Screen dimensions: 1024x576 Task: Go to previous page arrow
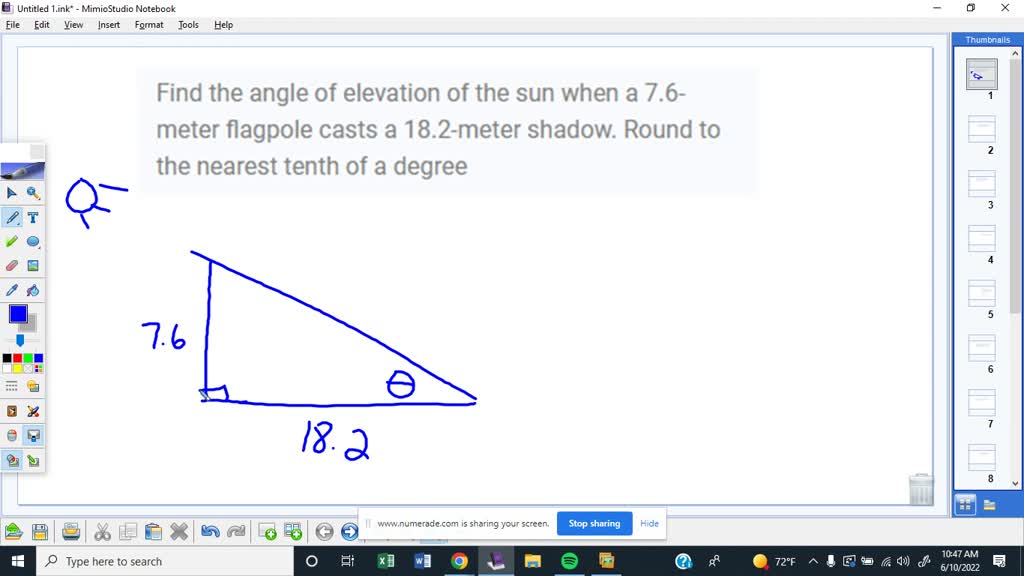coord(324,532)
